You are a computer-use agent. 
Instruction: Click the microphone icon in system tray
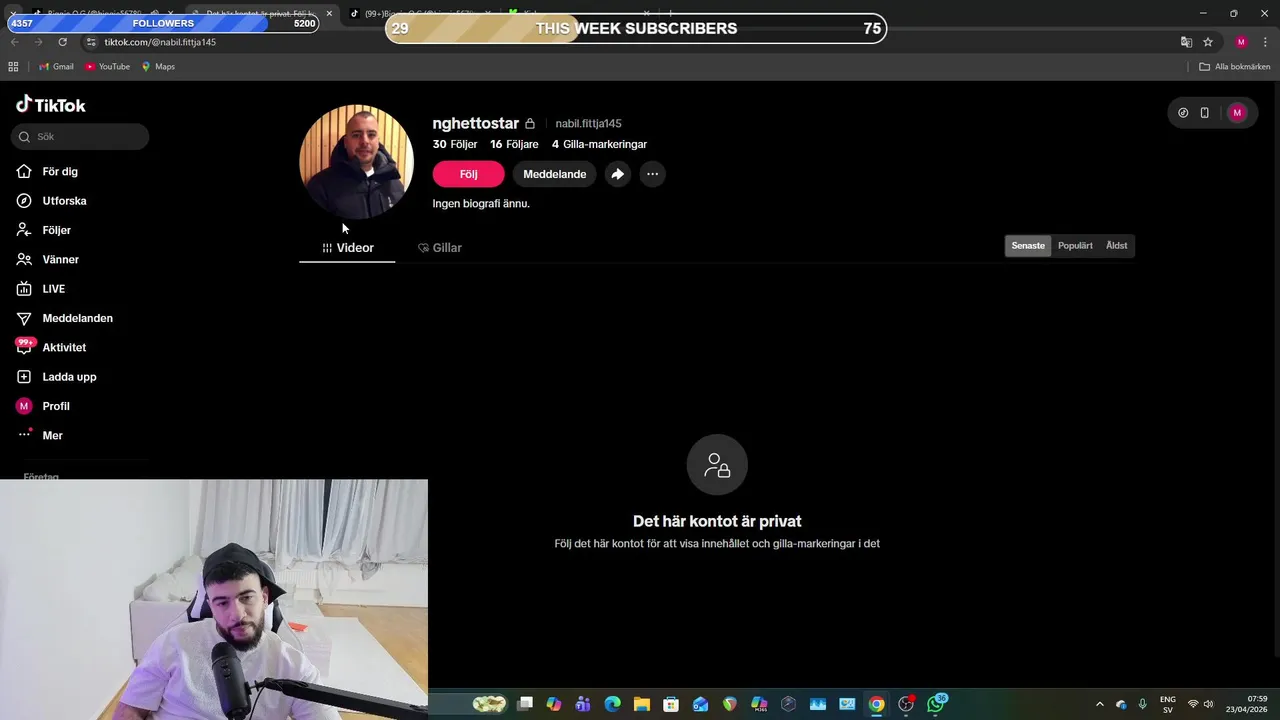1142,704
